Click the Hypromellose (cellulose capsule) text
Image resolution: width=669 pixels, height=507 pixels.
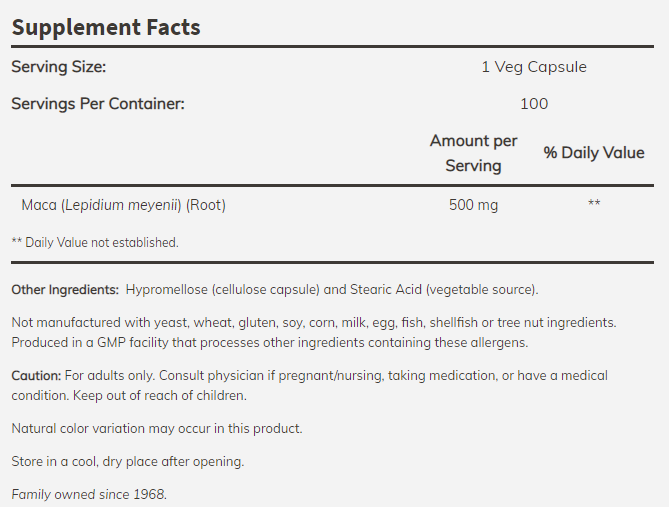pyautogui.click(x=223, y=290)
